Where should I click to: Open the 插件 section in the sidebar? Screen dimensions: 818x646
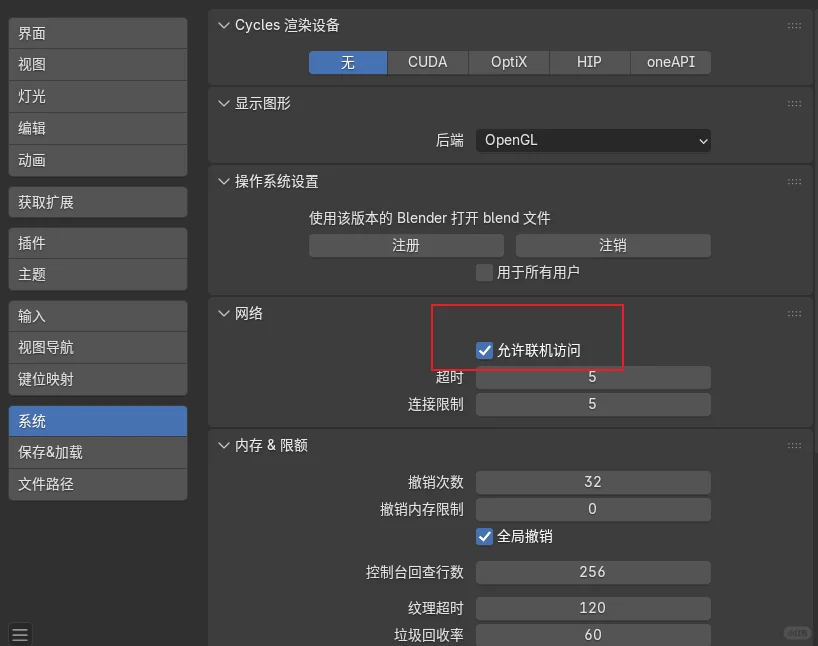click(97, 242)
